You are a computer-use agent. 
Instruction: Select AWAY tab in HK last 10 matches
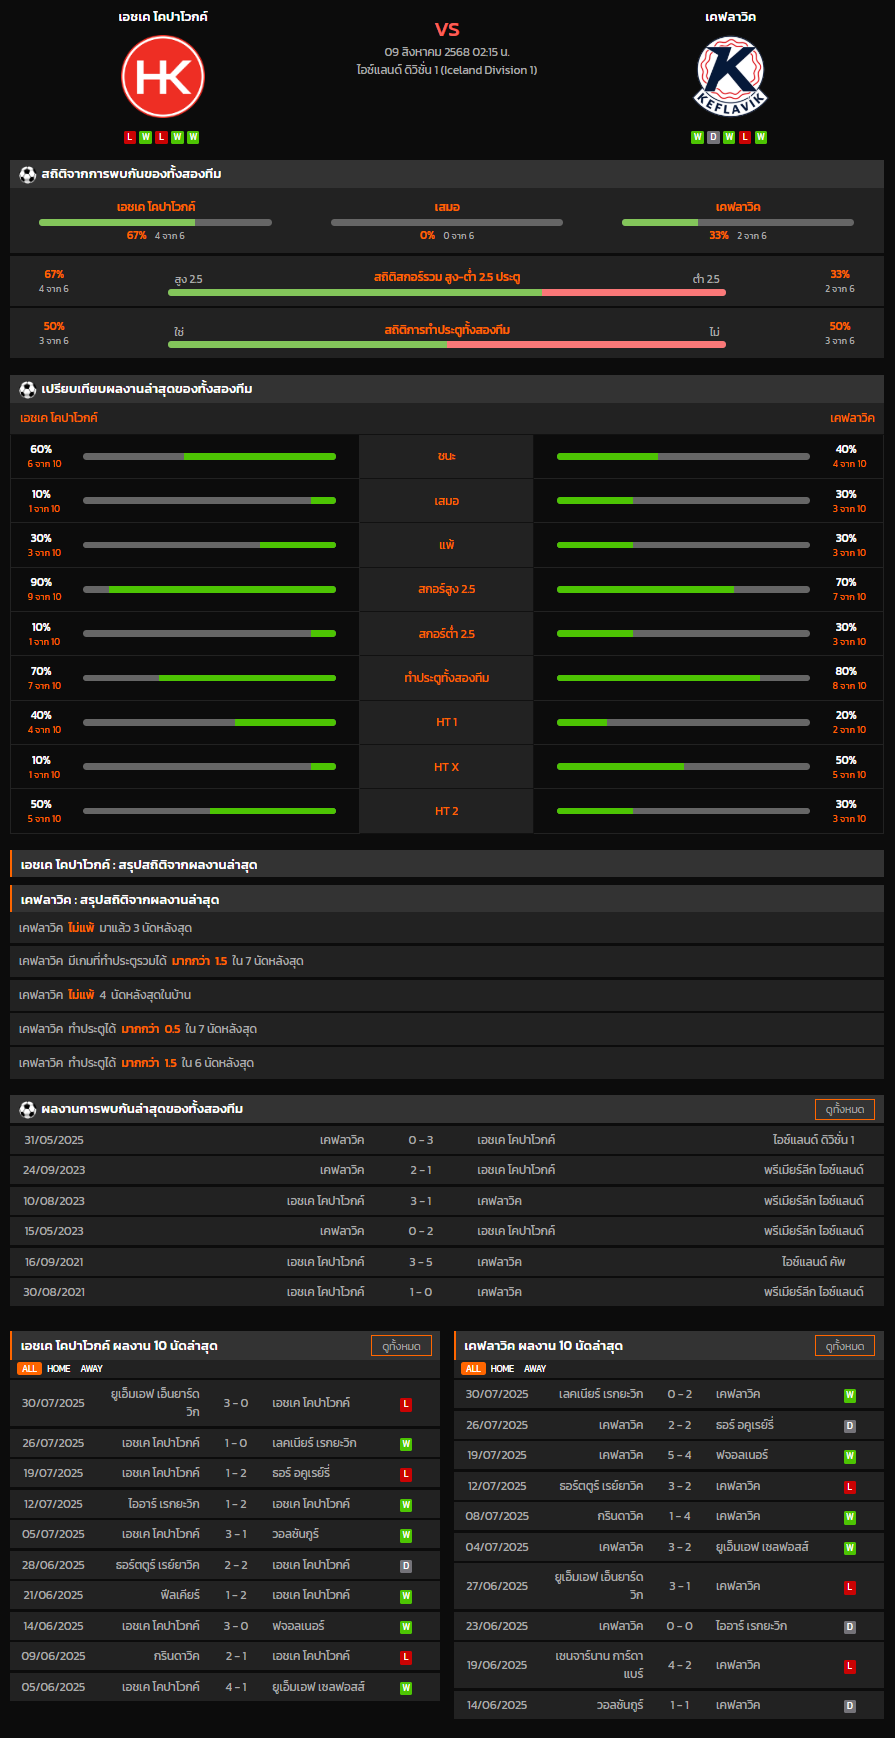[x=92, y=1369]
